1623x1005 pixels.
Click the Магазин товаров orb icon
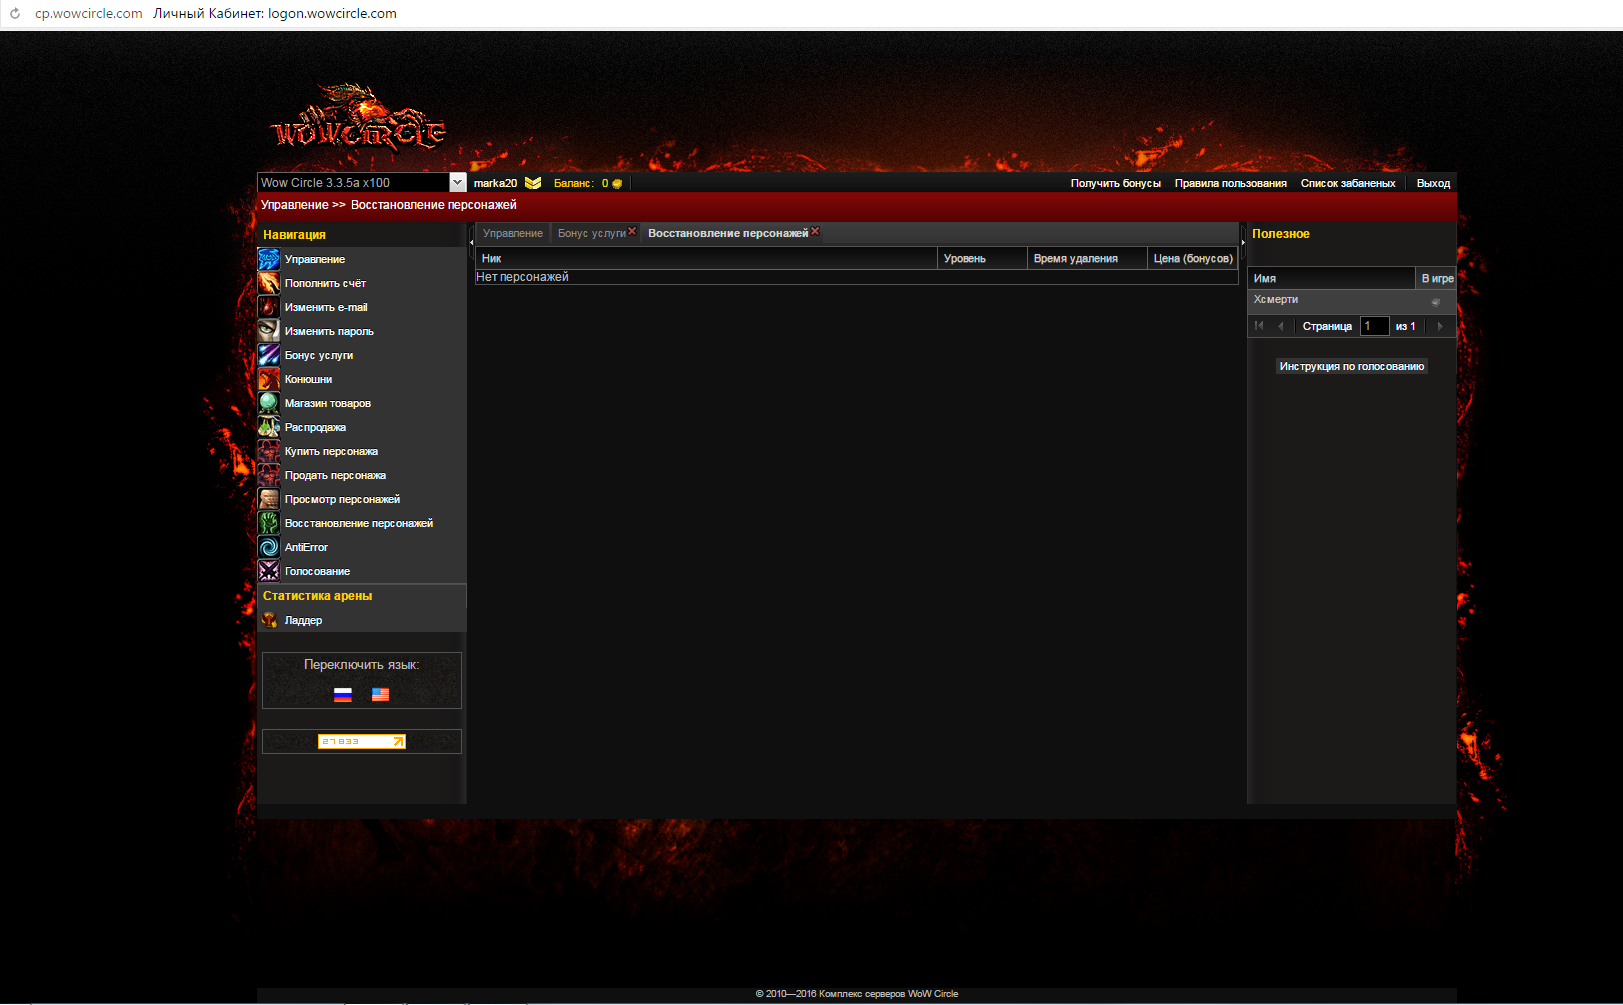[269, 403]
